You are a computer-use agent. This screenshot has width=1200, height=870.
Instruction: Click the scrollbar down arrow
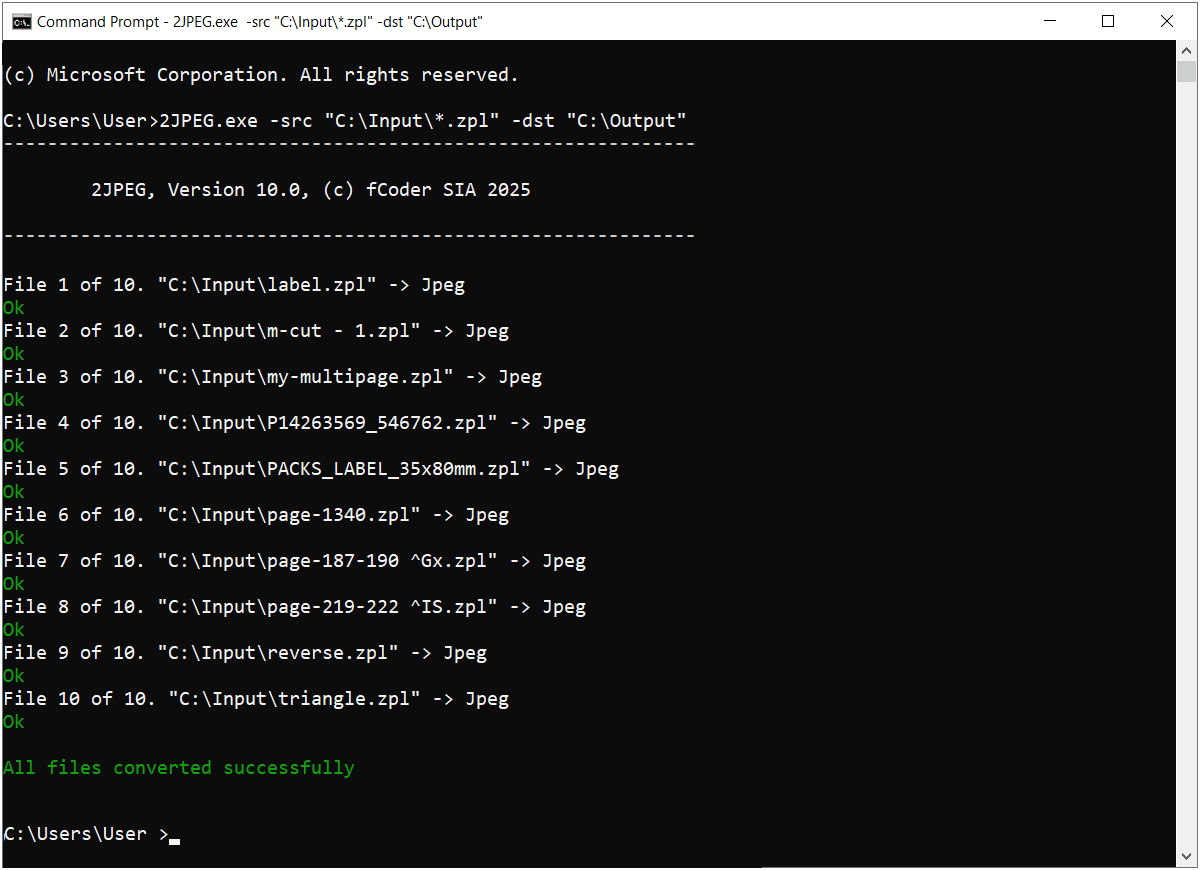(x=1186, y=857)
